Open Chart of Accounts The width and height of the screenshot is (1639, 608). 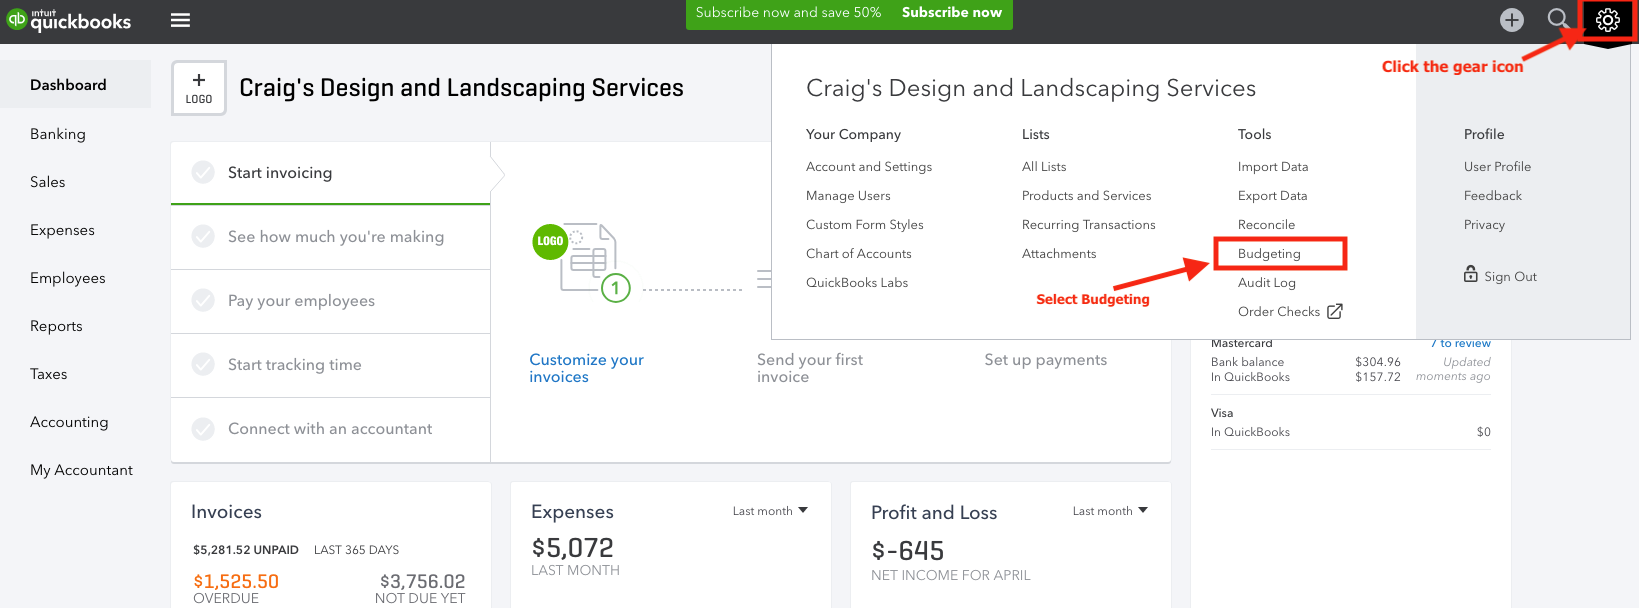click(859, 253)
